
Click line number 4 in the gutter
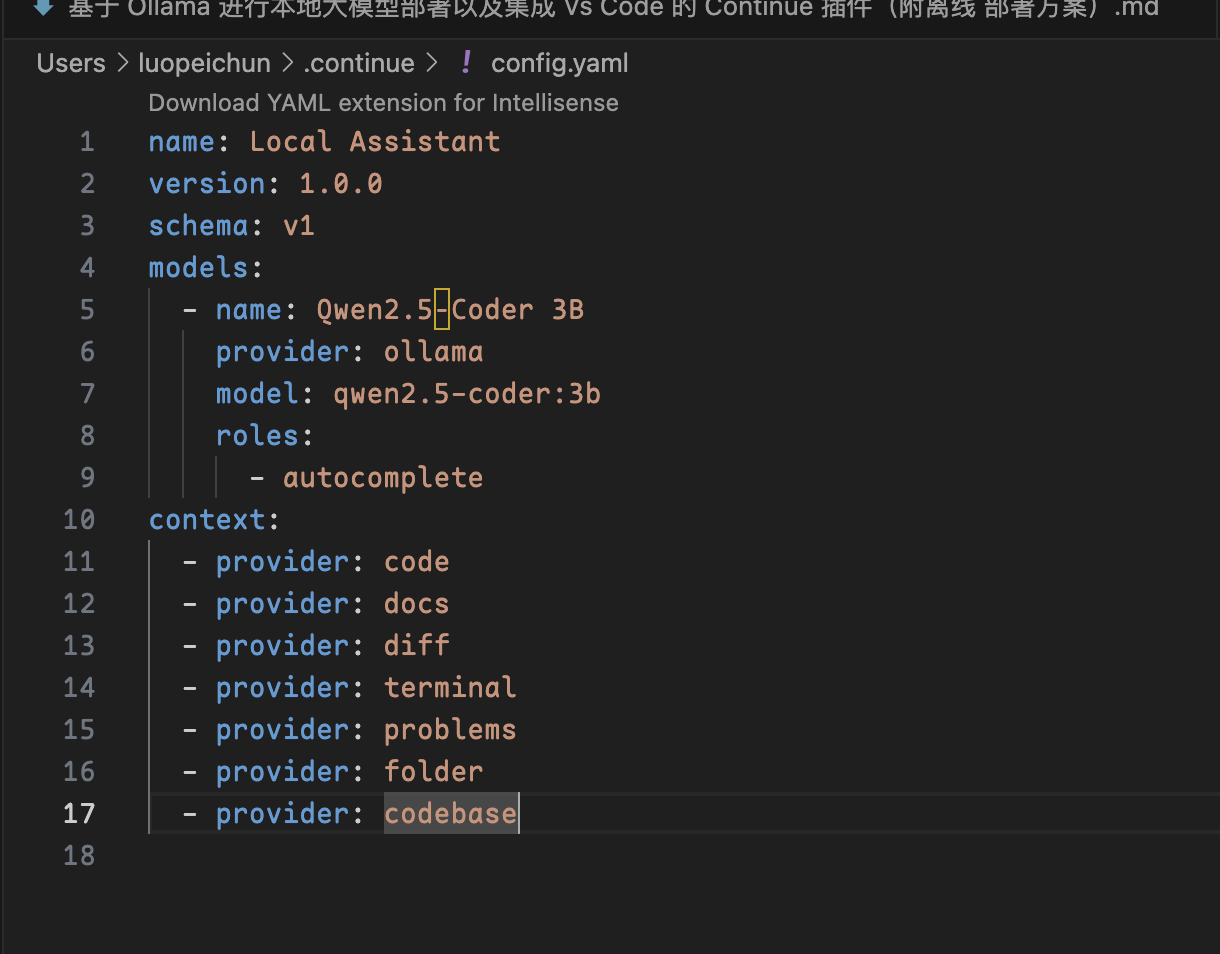87,268
